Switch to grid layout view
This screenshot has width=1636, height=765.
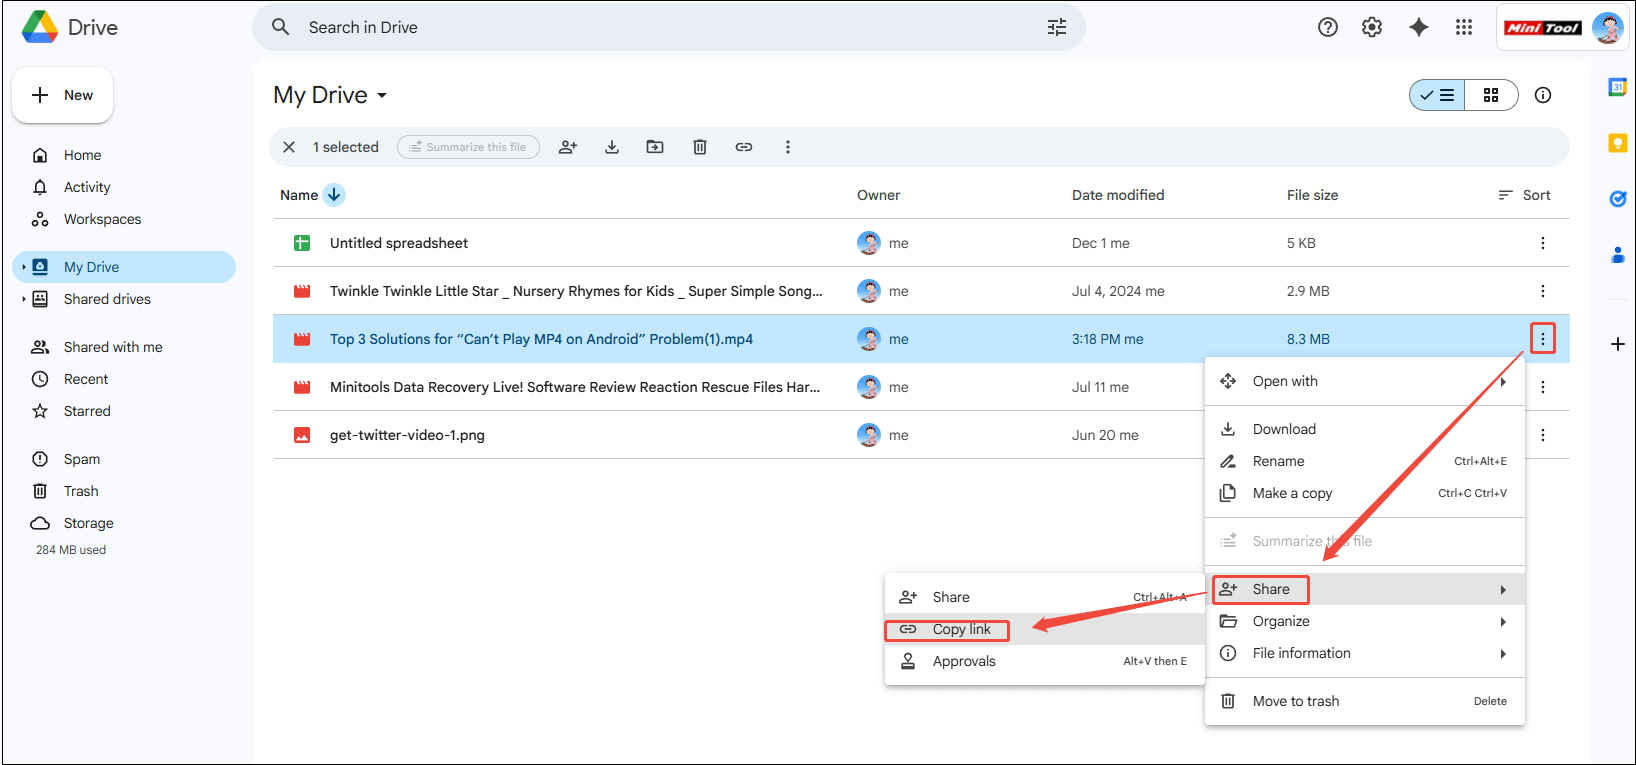[1491, 95]
